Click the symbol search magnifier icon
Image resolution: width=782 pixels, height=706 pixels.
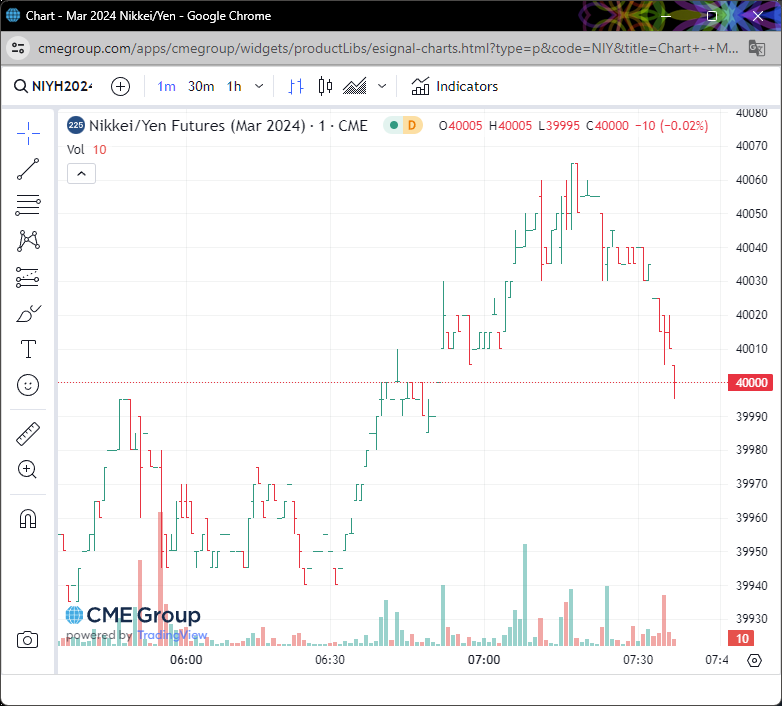click(x=20, y=86)
